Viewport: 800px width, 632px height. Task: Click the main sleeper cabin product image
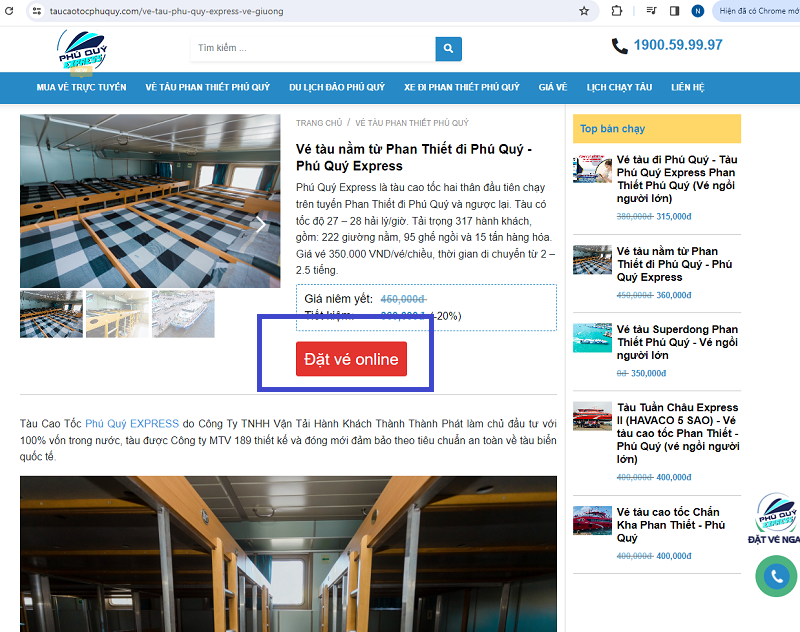[150, 200]
